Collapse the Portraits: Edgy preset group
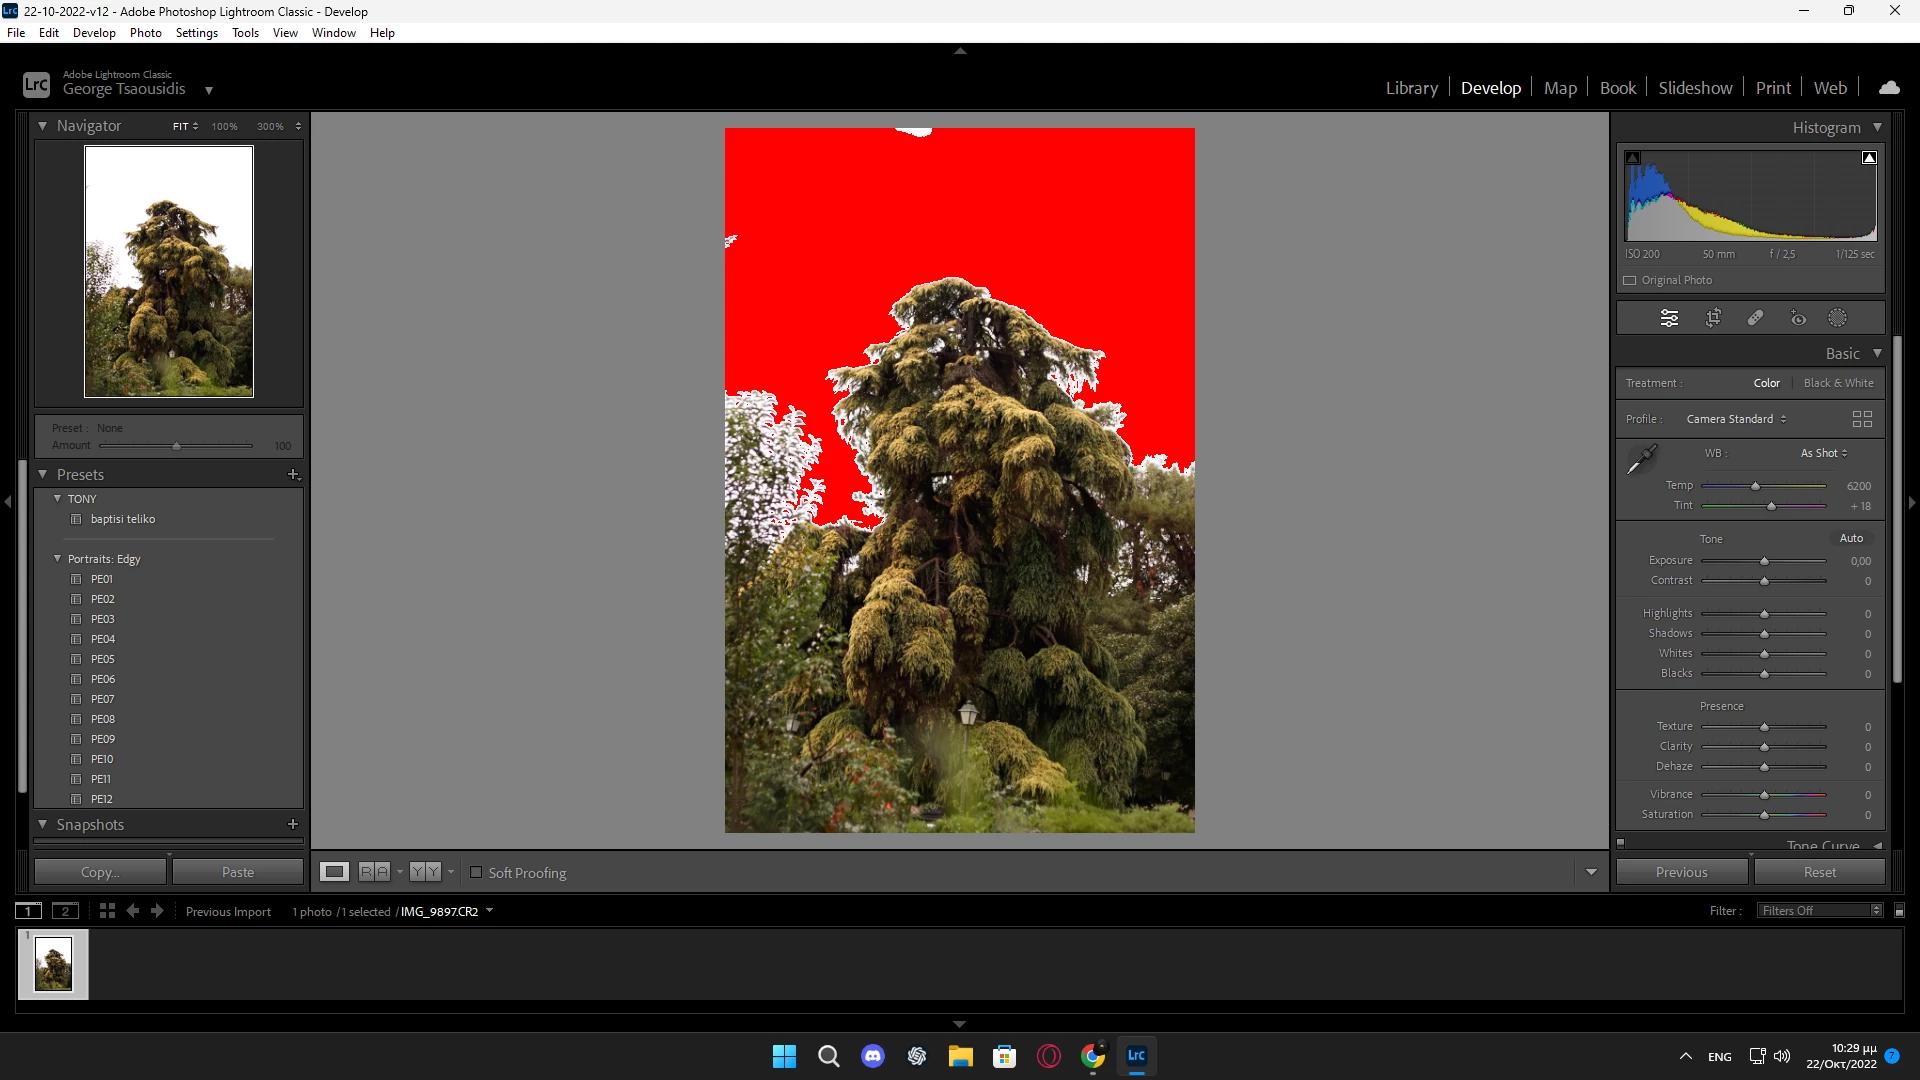1920x1080 pixels. click(x=57, y=559)
